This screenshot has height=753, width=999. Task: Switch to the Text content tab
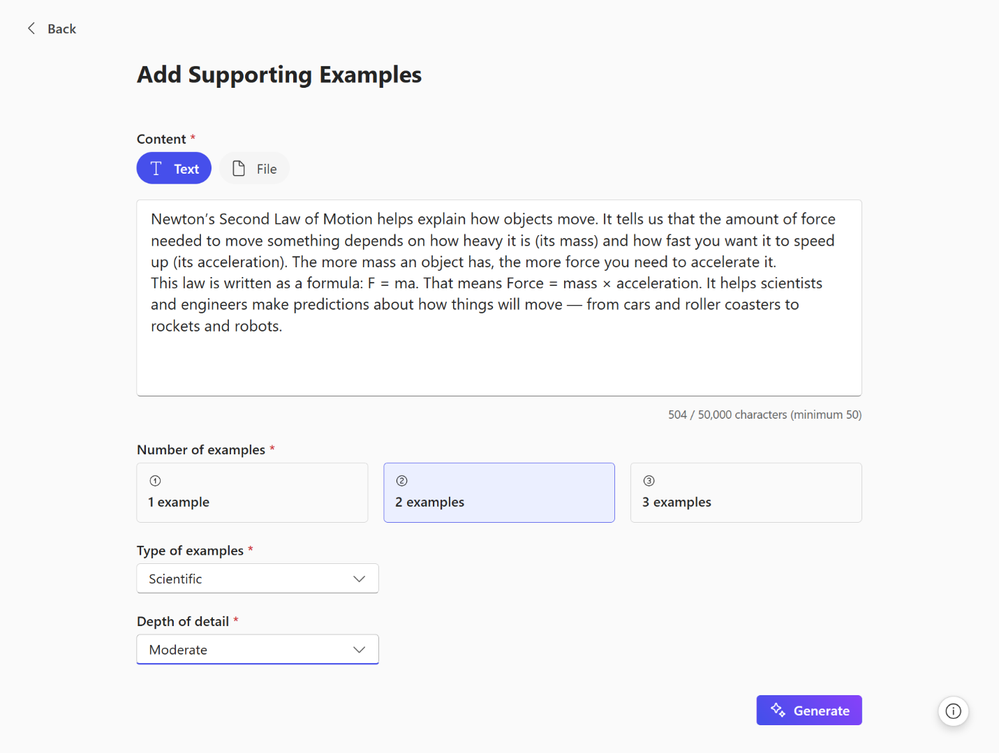174,169
